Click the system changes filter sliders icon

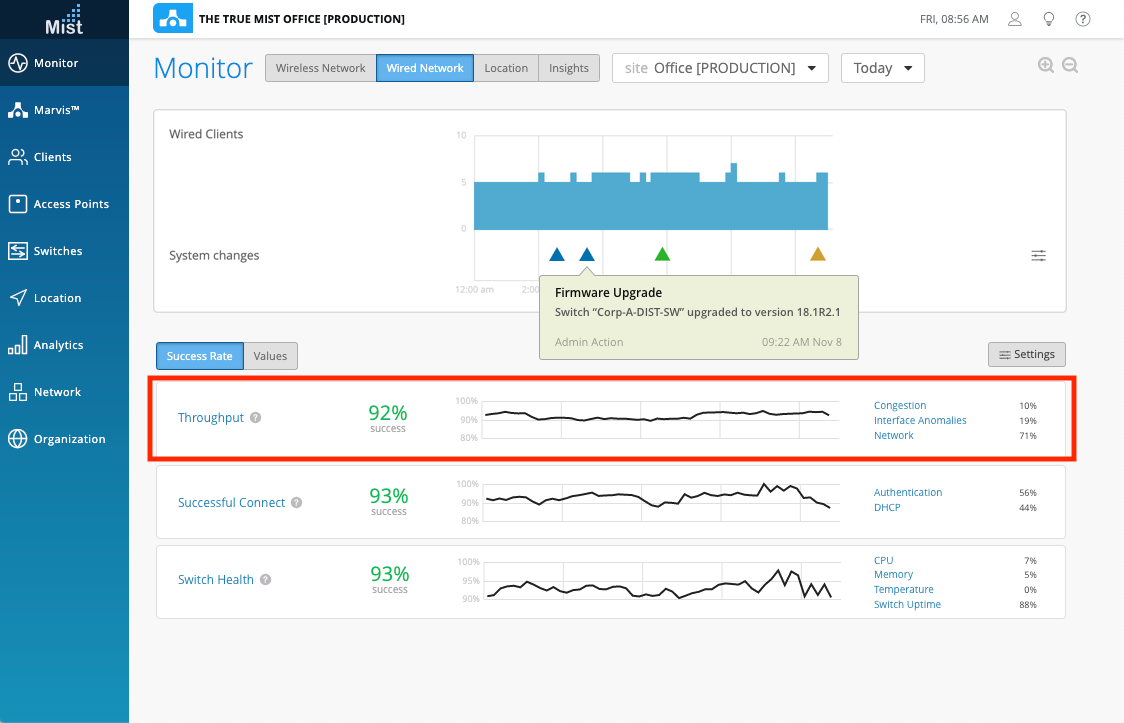[1039, 256]
